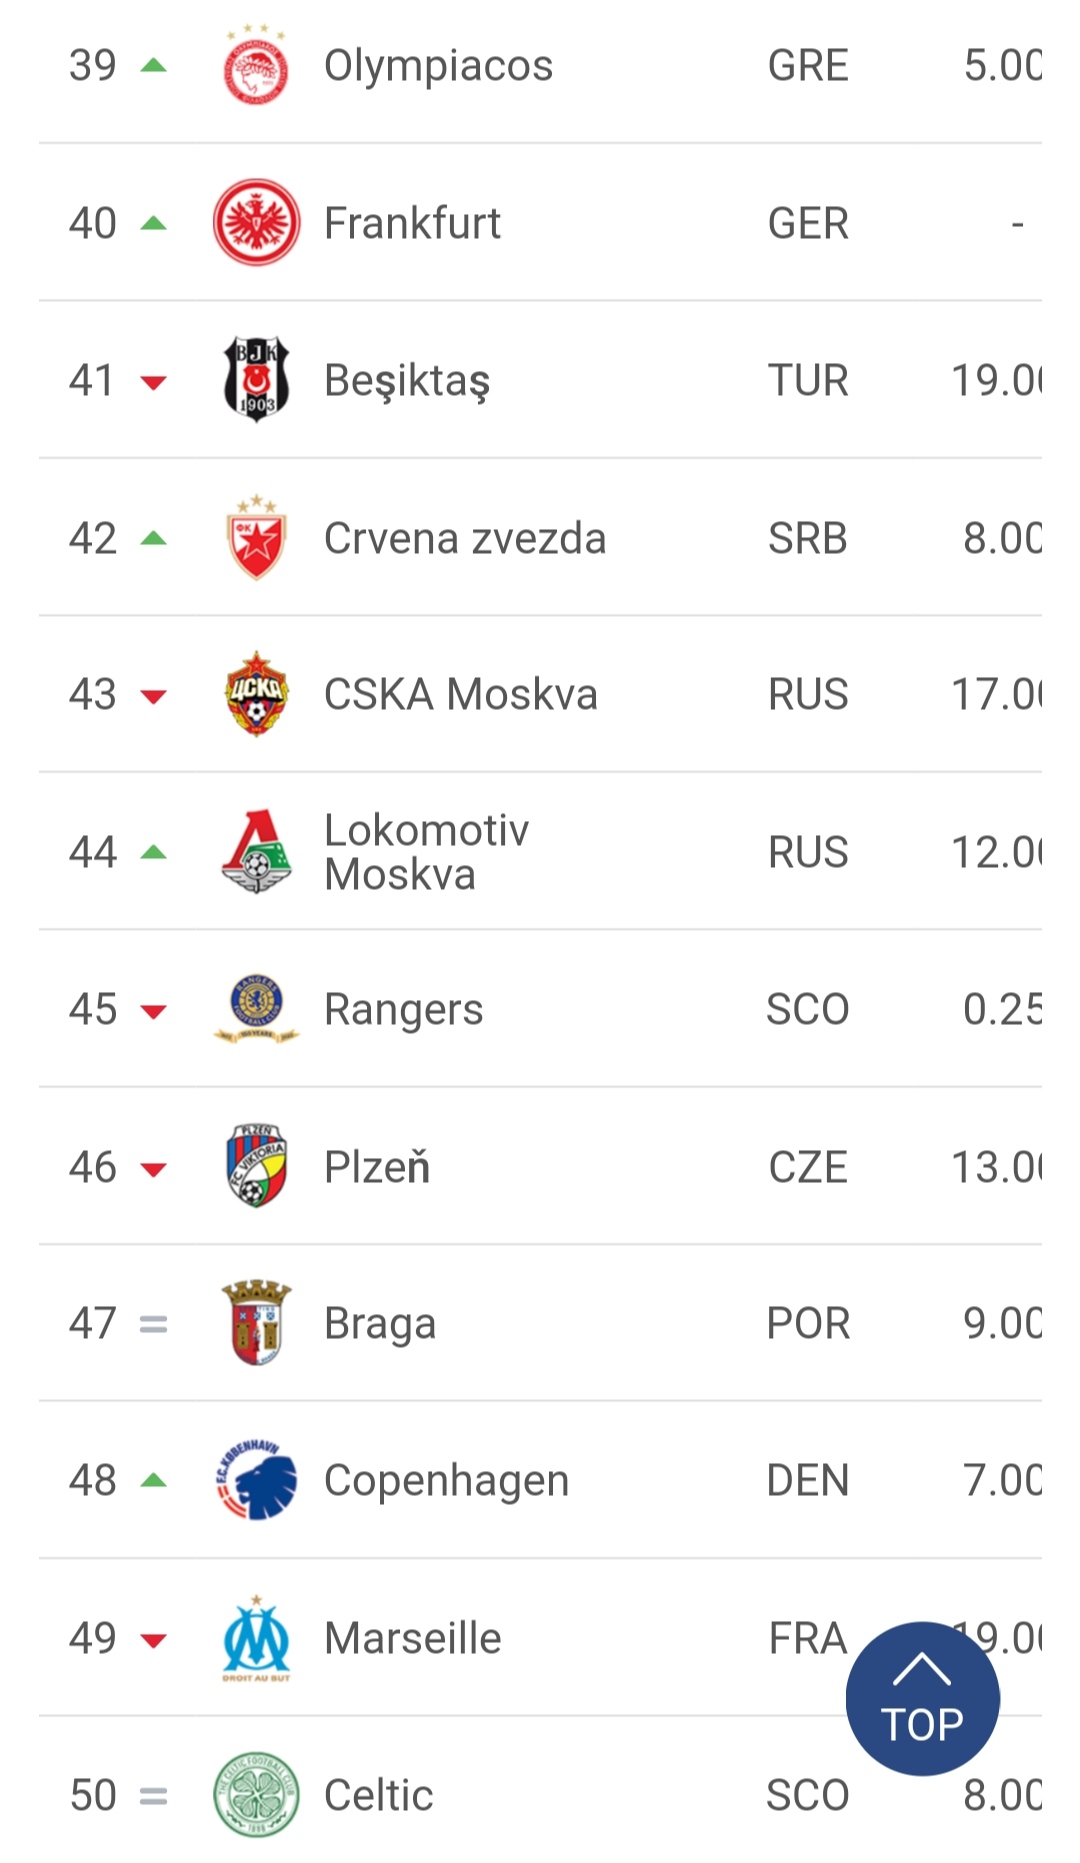The width and height of the screenshot is (1080, 1863).
Task: Tap the CSKA Moskva club emblem
Action: coord(256,694)
